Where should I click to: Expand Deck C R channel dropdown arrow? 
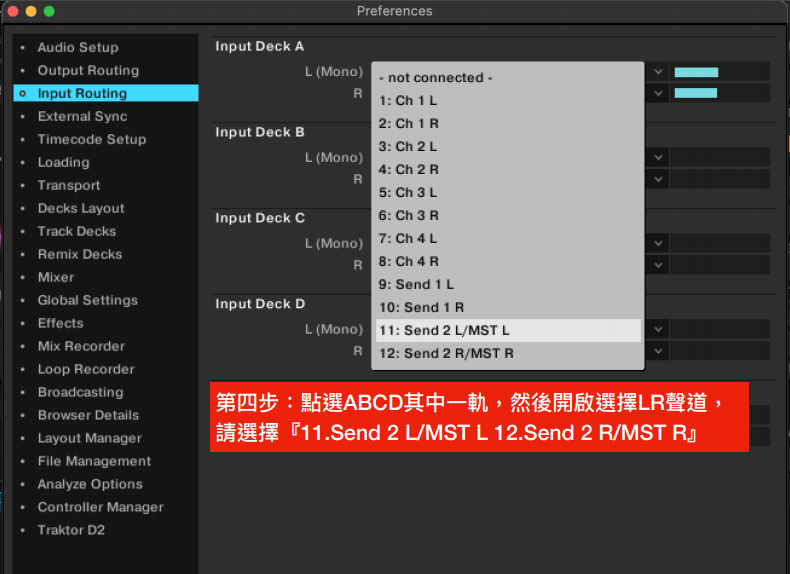point(657,265)
